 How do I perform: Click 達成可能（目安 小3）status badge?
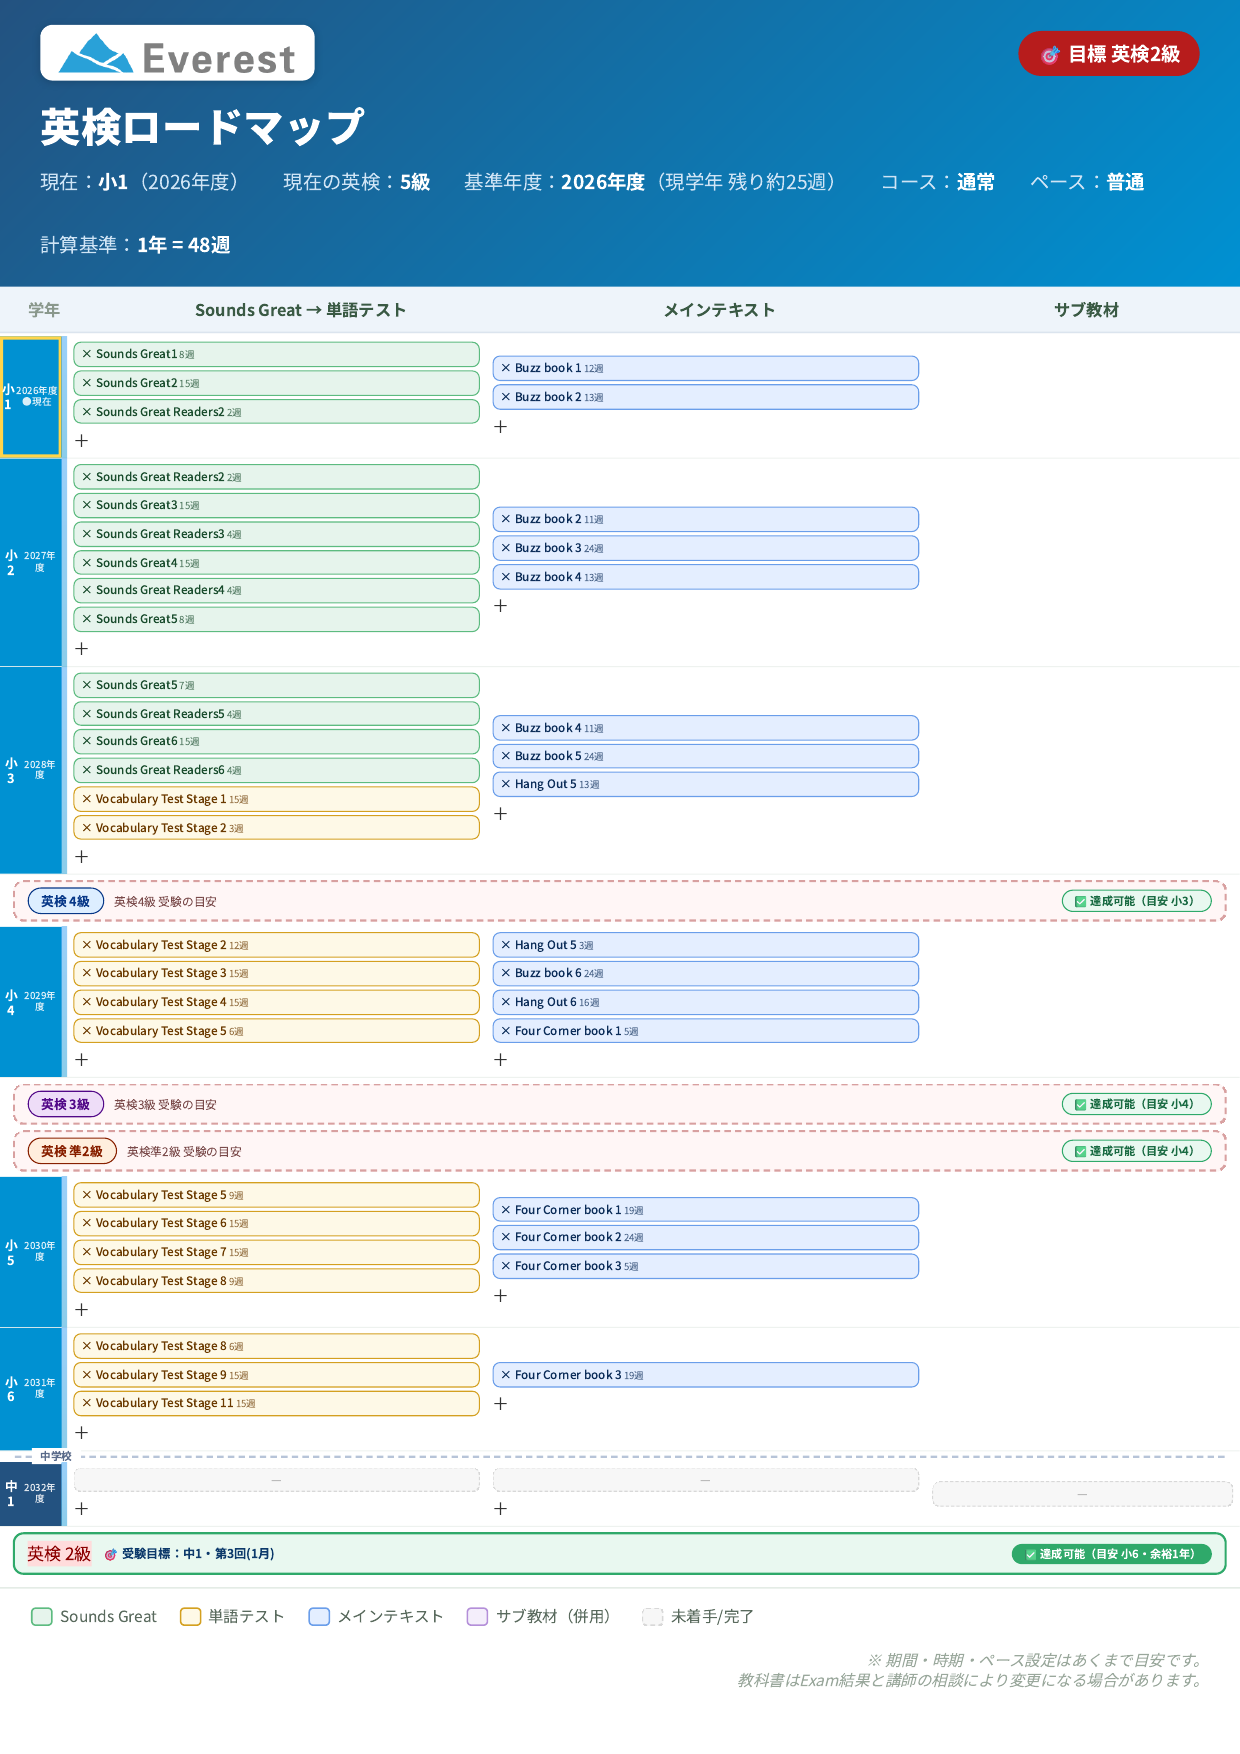[1136, 901]
